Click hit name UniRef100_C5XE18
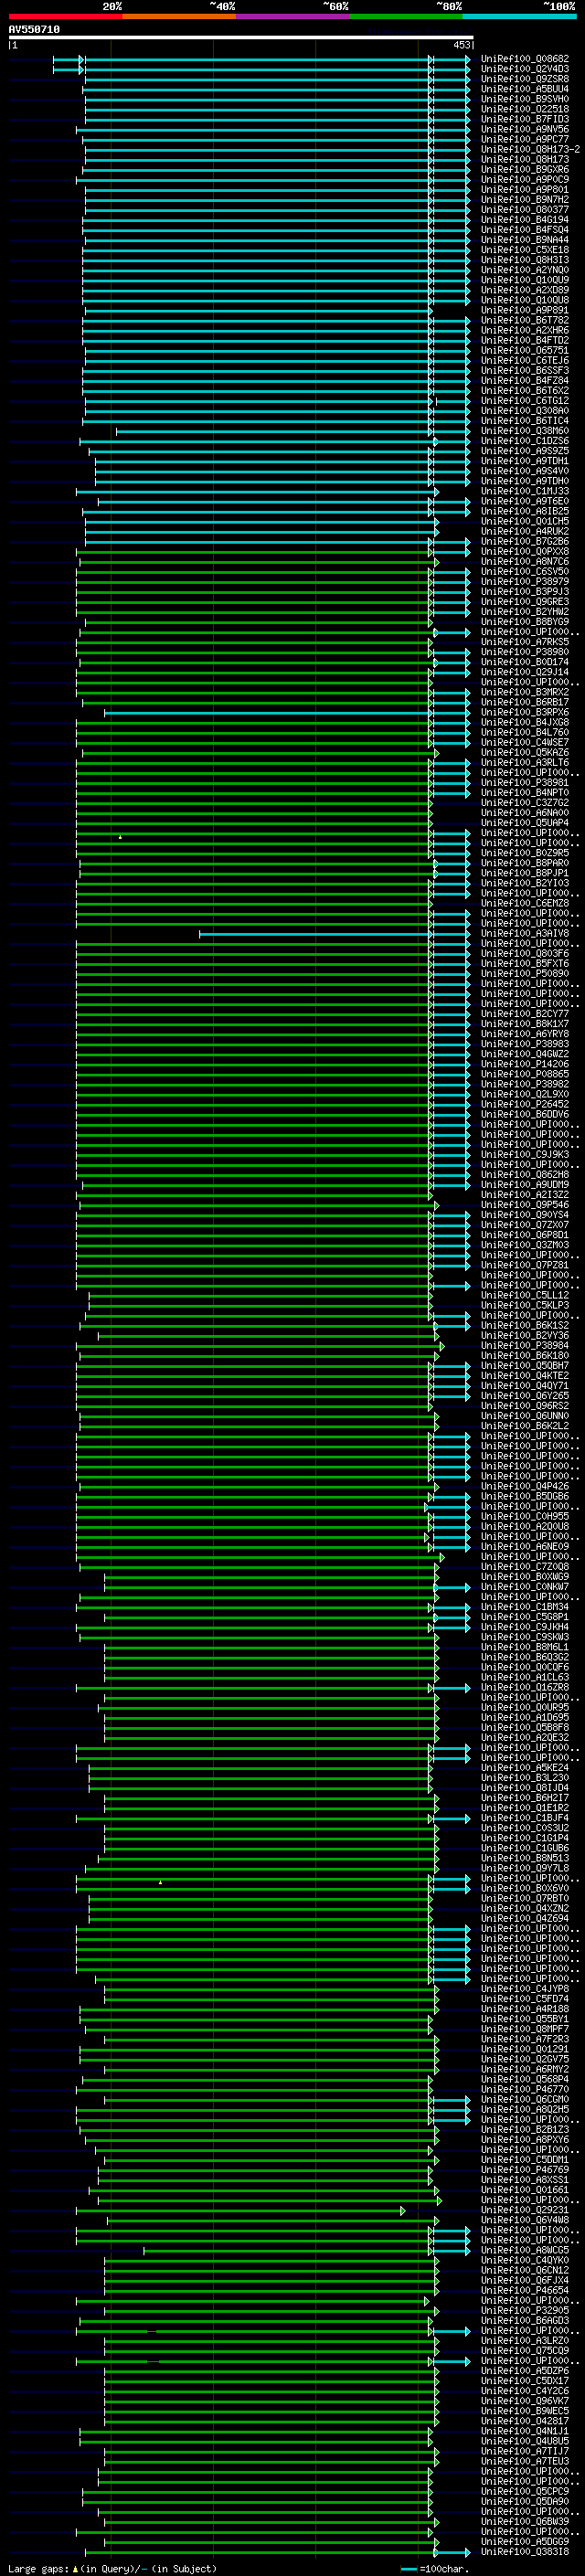Image resolution: width=585 pixels, height=2576 pixels. tap(525, 250)
